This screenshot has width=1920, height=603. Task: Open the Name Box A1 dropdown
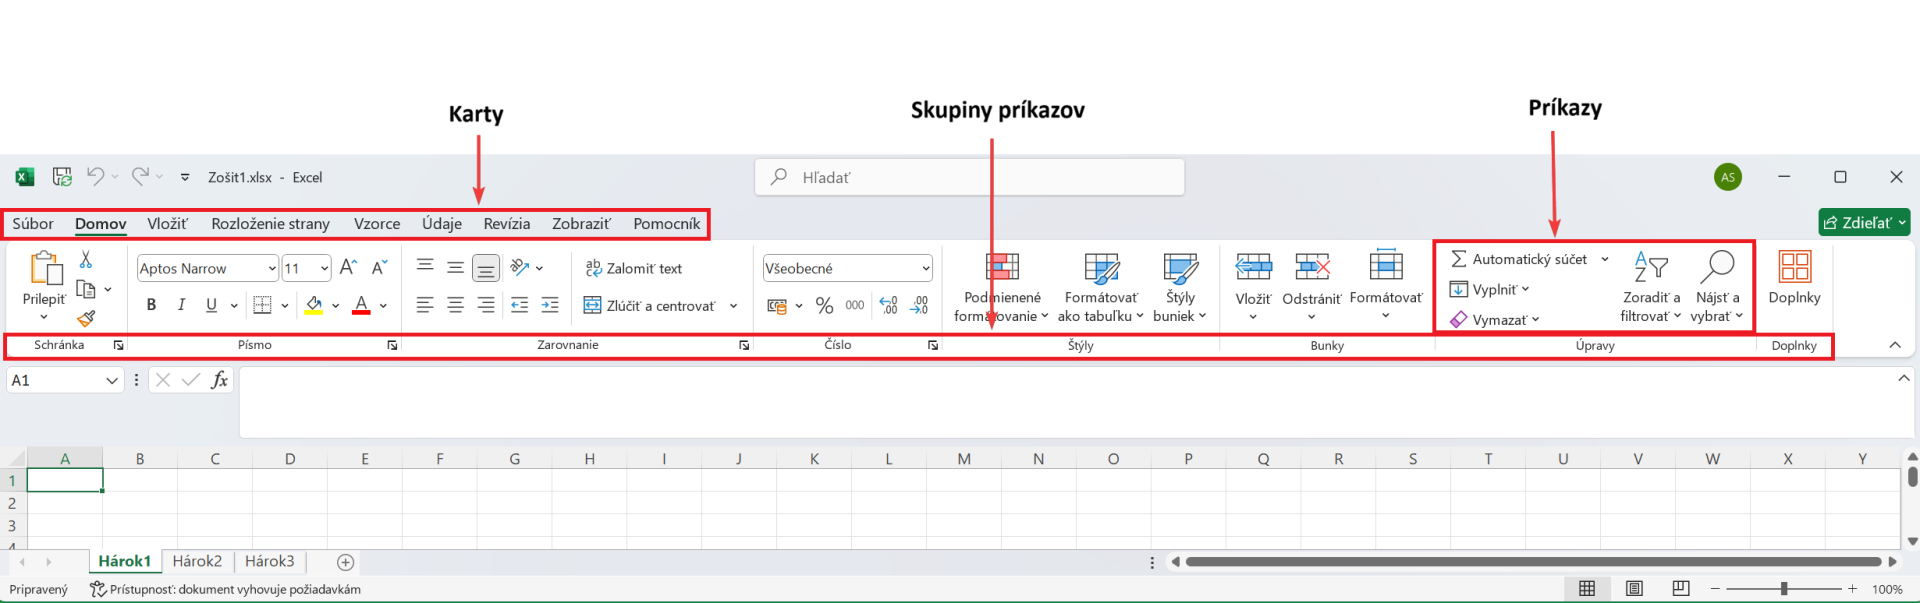[111, 380]
